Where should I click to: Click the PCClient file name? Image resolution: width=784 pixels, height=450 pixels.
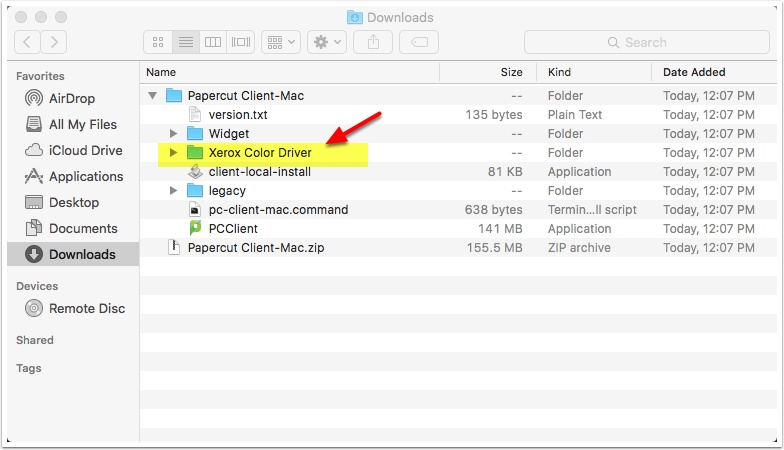click(233, 228)
